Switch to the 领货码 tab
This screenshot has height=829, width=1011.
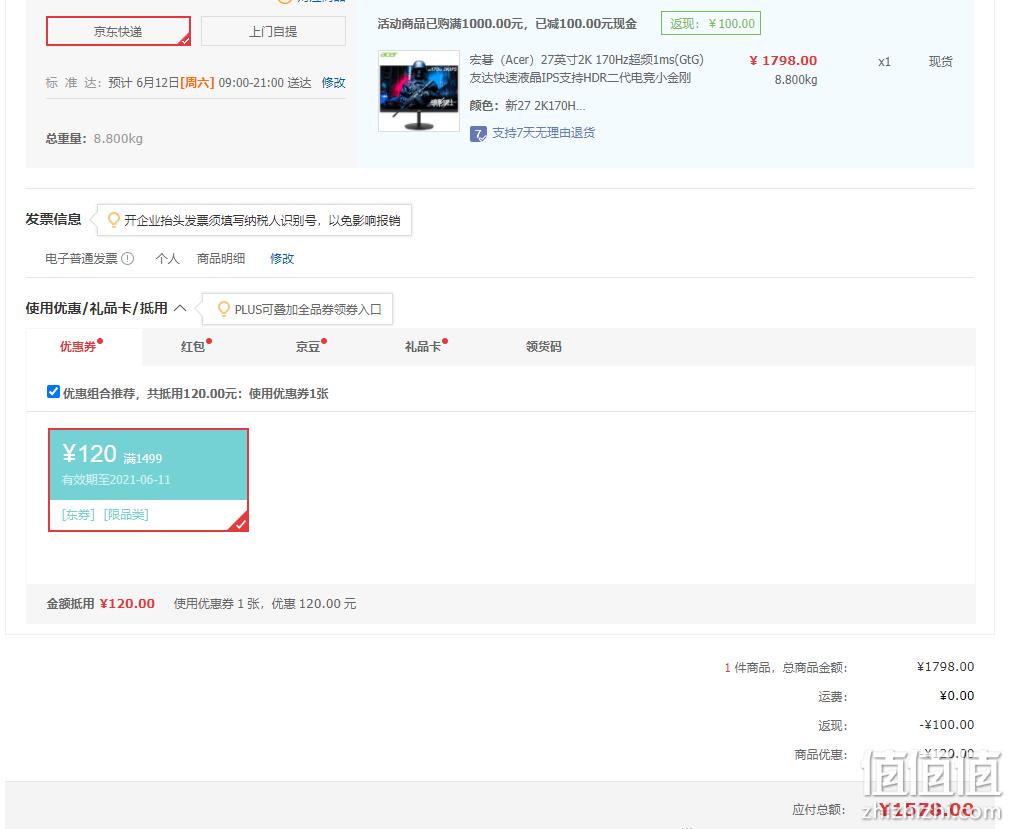coord(544,347)
